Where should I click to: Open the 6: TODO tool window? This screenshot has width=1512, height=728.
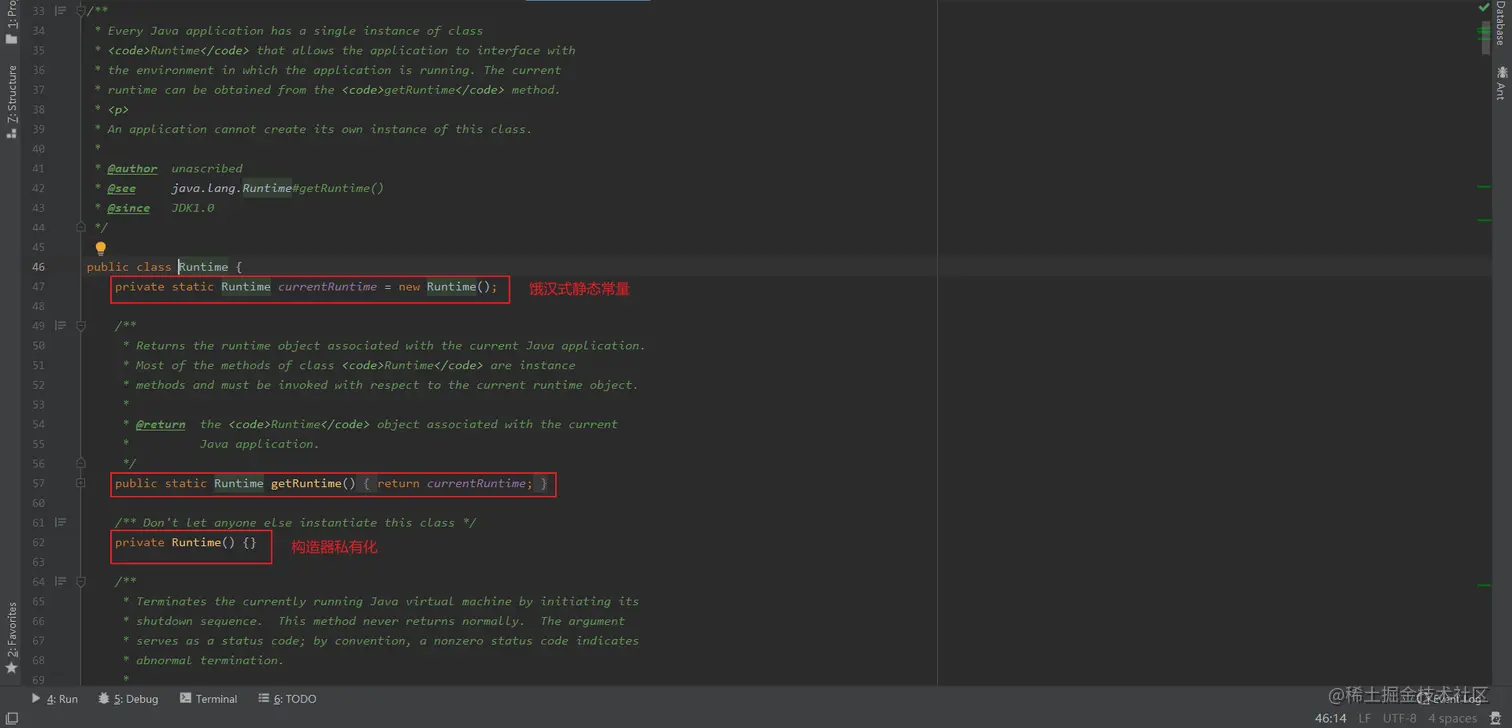click(287, 699)
